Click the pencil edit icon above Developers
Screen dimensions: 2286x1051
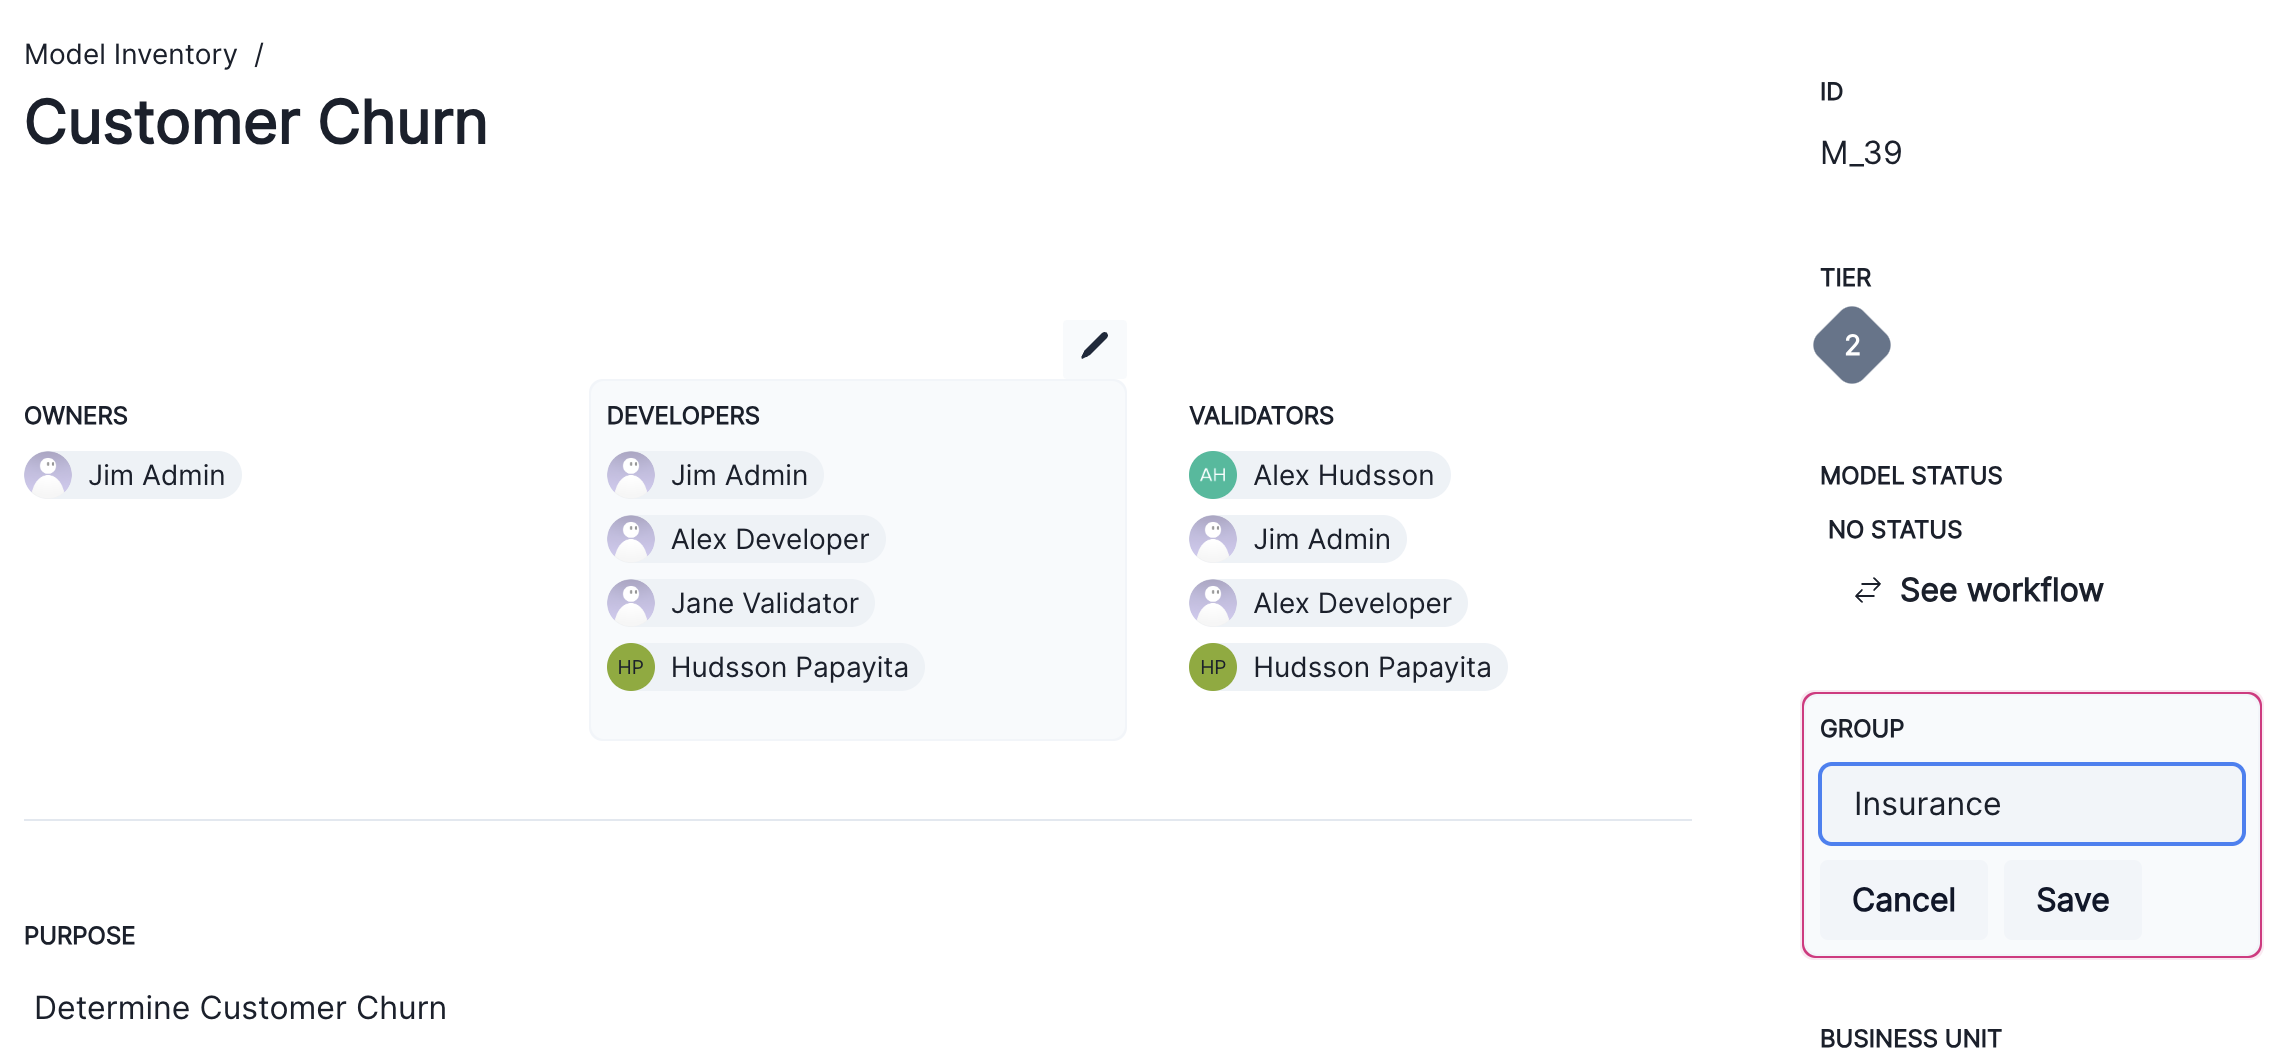coord(1094,346)
